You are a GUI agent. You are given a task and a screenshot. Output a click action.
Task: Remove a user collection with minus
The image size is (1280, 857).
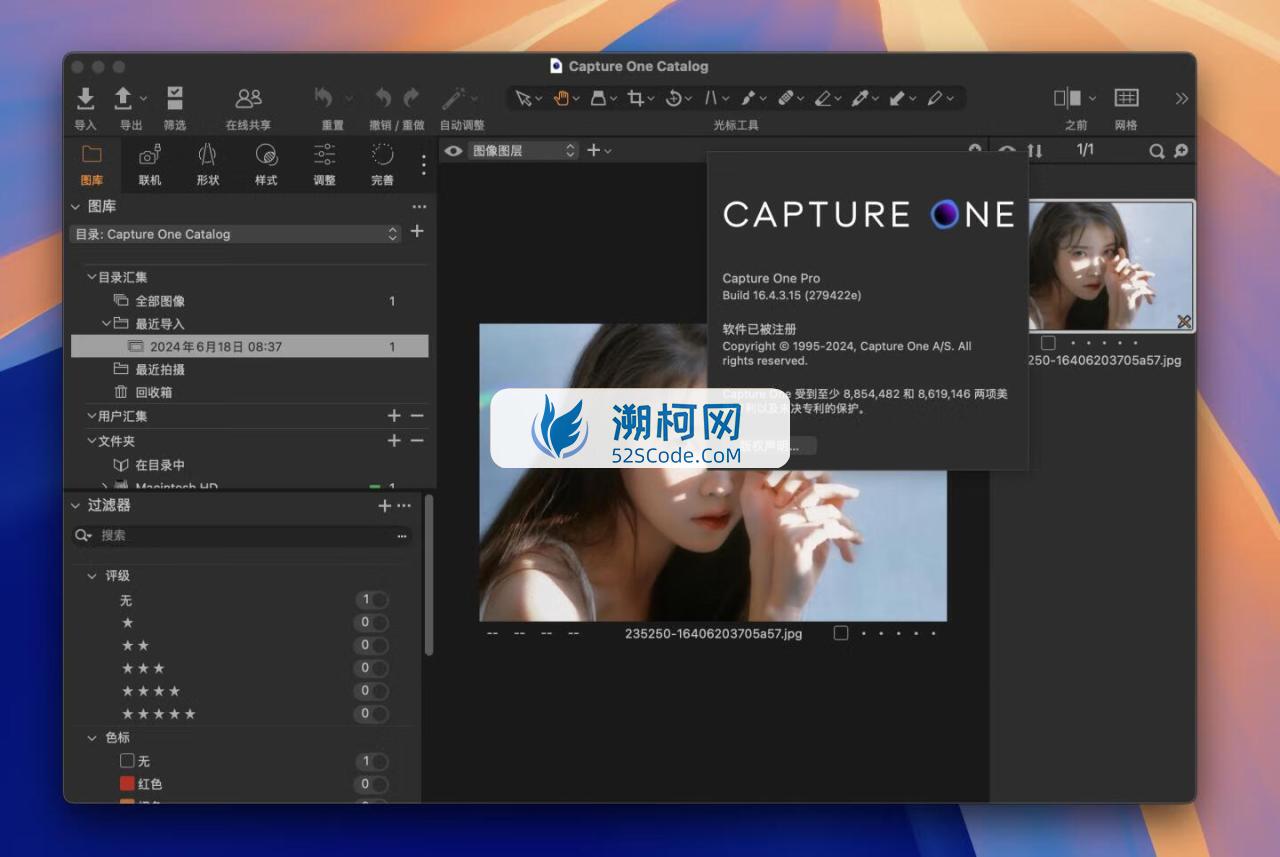point(417,416)
